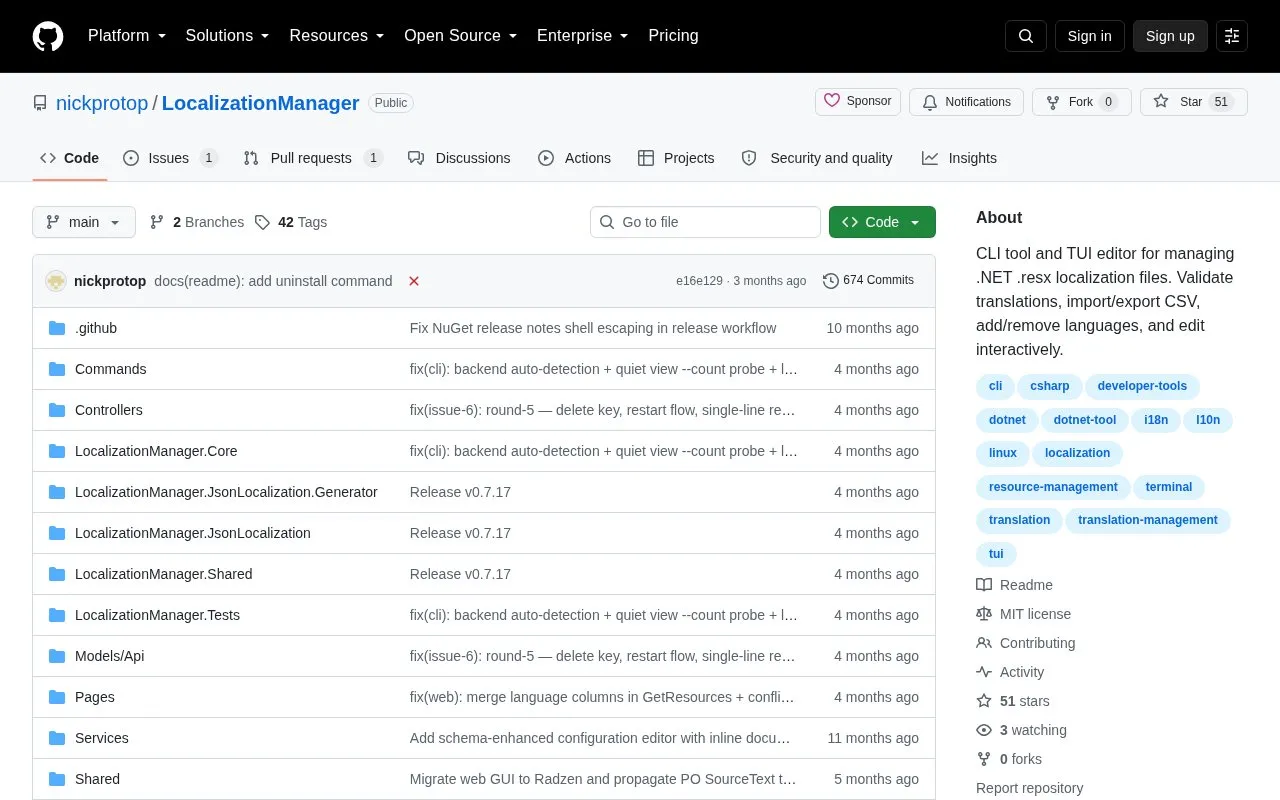Screen dimensions: 1280x800
Task: Switch to the Issues tab
Action: pyautogui.click(x=170, y=158)
